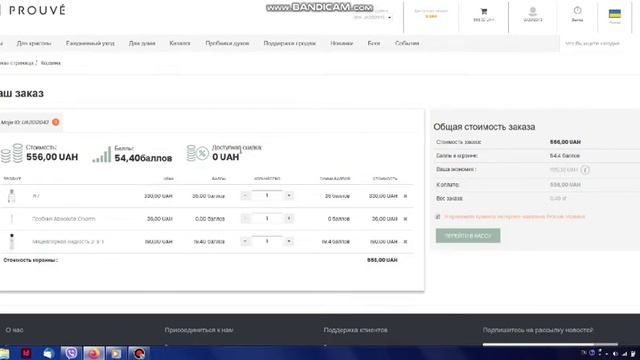Click the home page breadcrumb link
This screenshot has height=360, width=640.
pyautogui.click(x=16, y=63)
